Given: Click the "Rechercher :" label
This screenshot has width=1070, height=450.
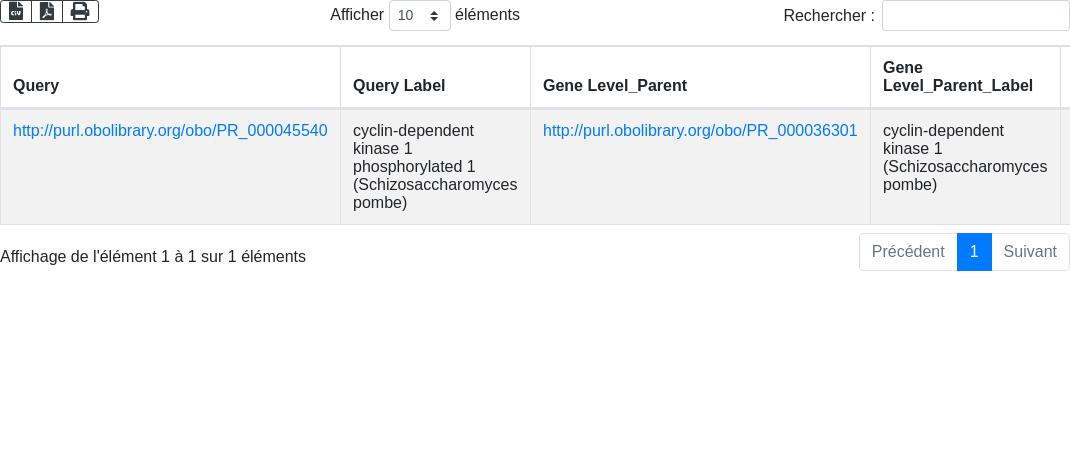Looking at the screenshot, I should pyautogui.click(x=828, y=16).
